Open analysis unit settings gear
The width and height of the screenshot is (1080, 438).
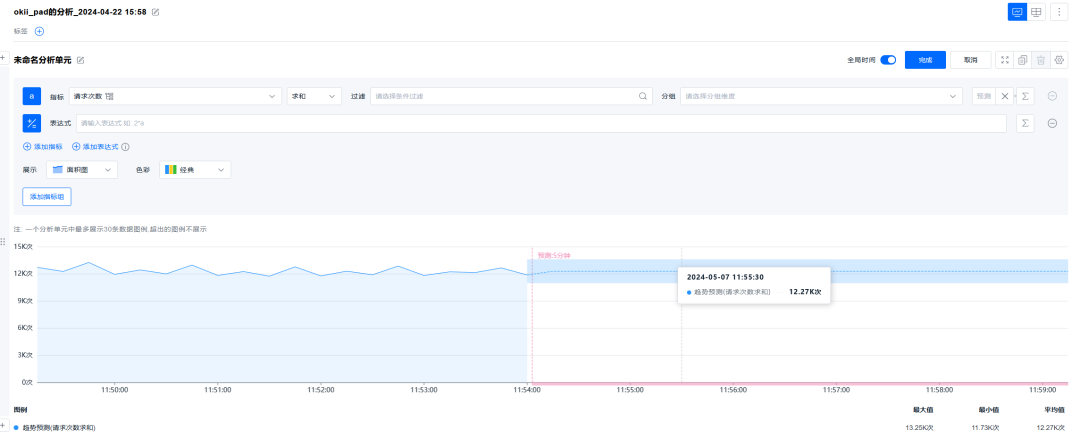(x=1059, y=60)
